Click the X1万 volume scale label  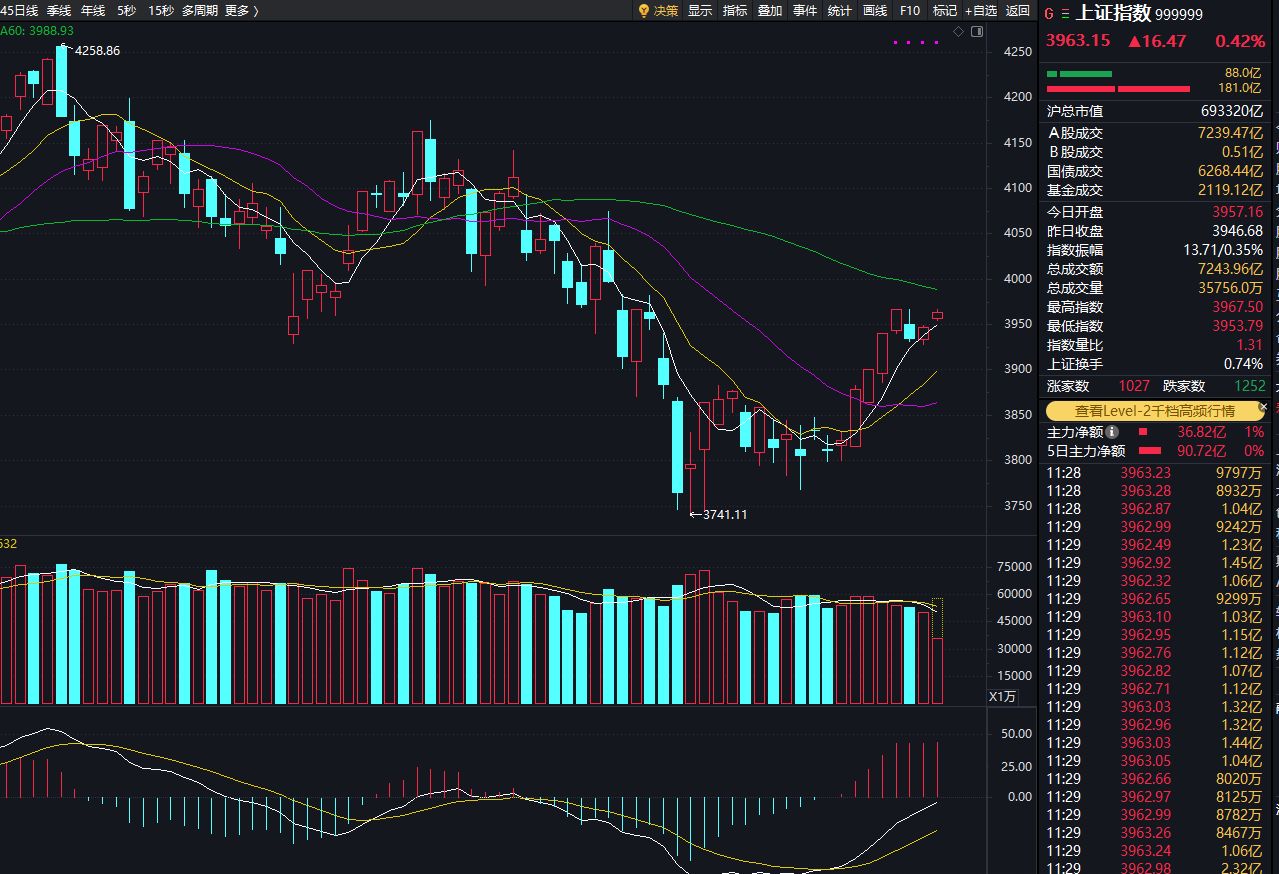tap(1002, 696)
